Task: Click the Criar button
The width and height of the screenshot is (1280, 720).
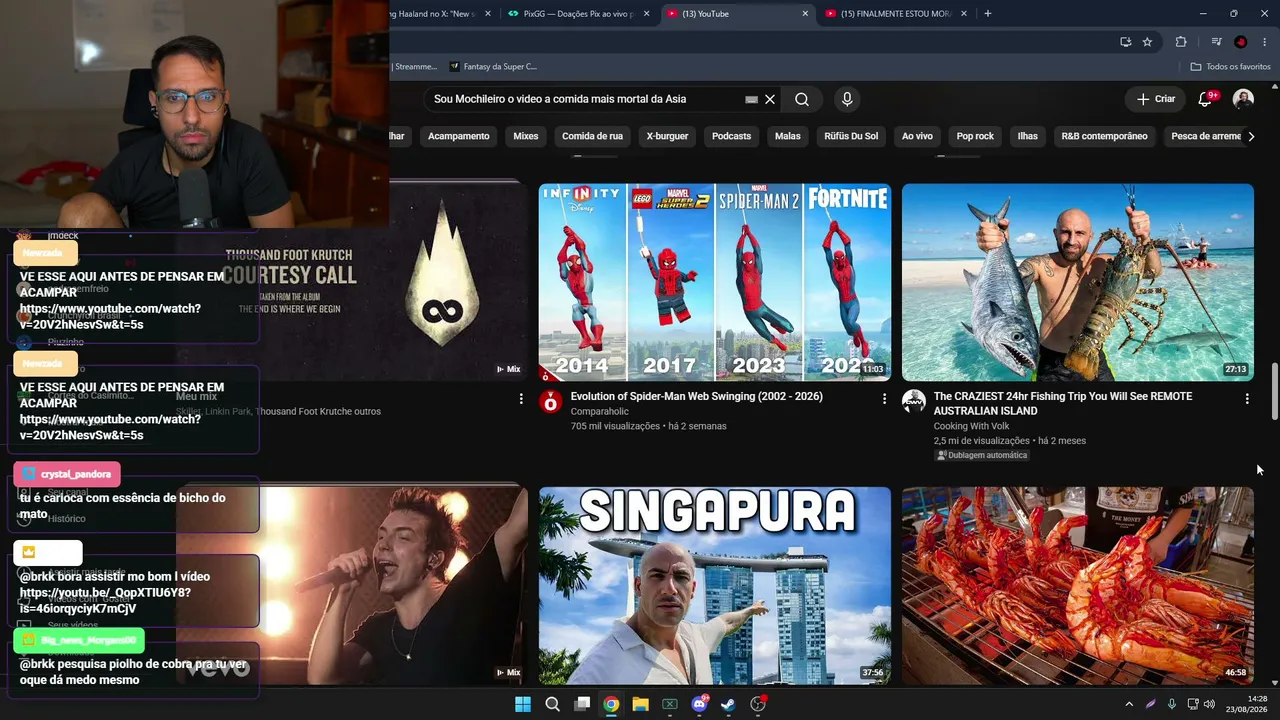Action: click(1156, 99)
